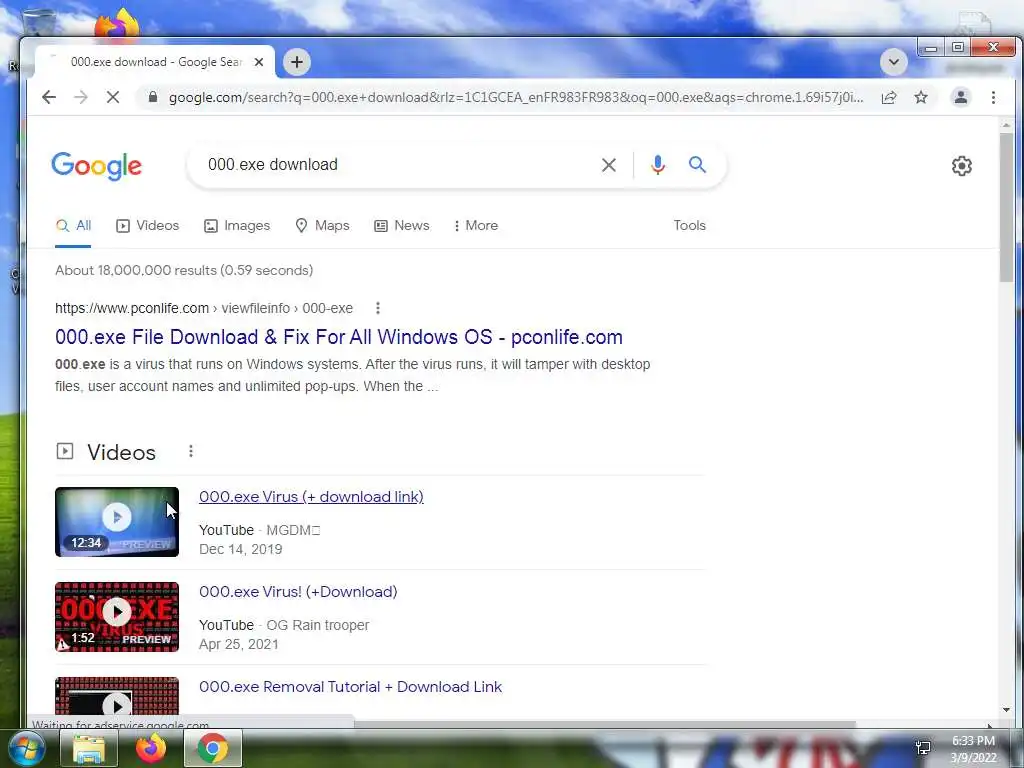This screenshot has width=1024, height=768.
Task: Click the vertical page scrollbar thumb
Action: [1006, 206]
